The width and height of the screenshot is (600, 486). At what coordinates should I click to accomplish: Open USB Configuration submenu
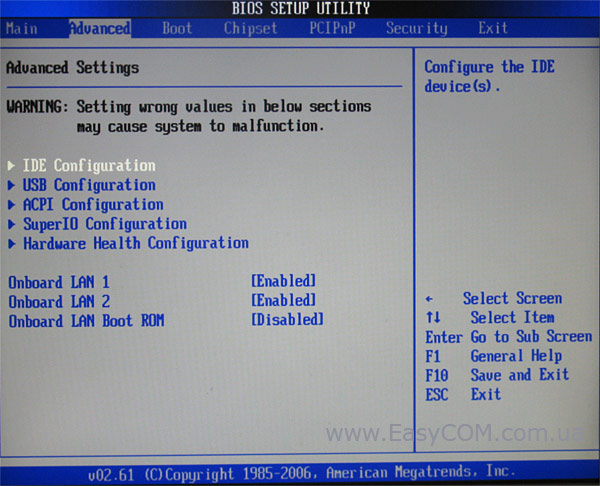pyautogui.click(x=89, y=185)
